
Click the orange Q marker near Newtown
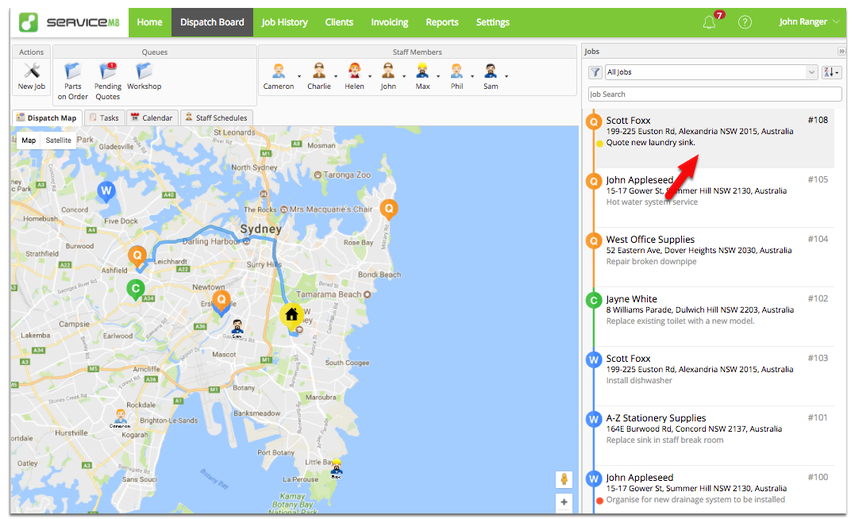(221, 300)
